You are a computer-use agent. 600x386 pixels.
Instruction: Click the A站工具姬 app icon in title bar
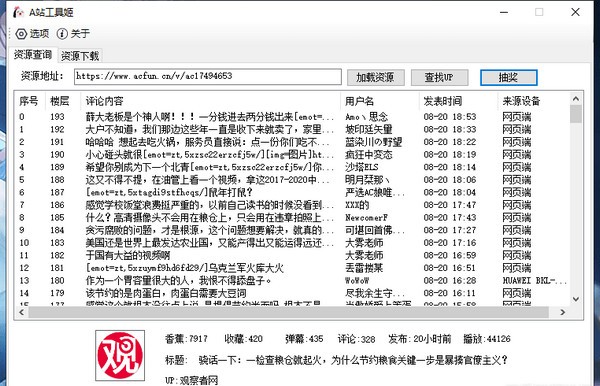click(x=18, y=12)
